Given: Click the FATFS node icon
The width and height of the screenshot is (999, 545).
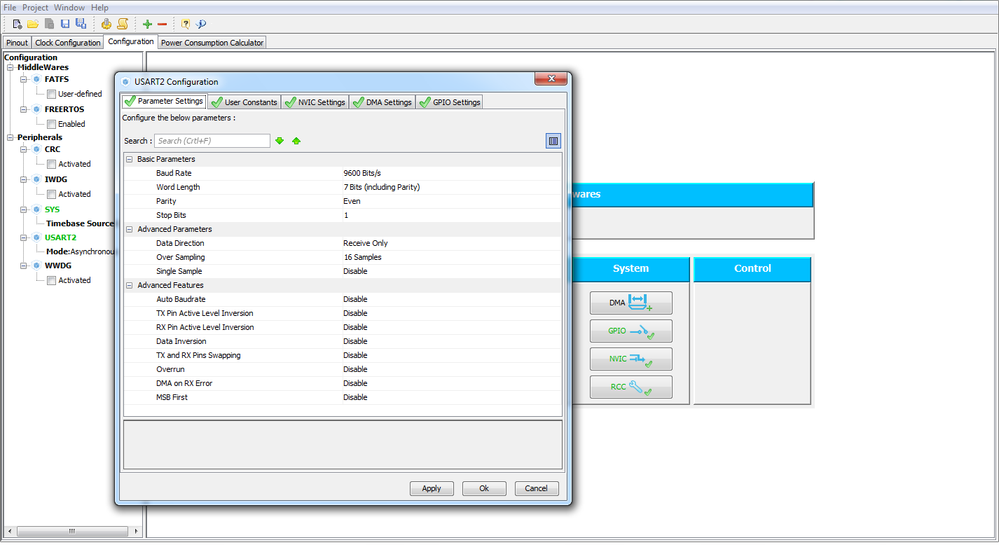Looking at the screenshot, I should click(36, 79).
